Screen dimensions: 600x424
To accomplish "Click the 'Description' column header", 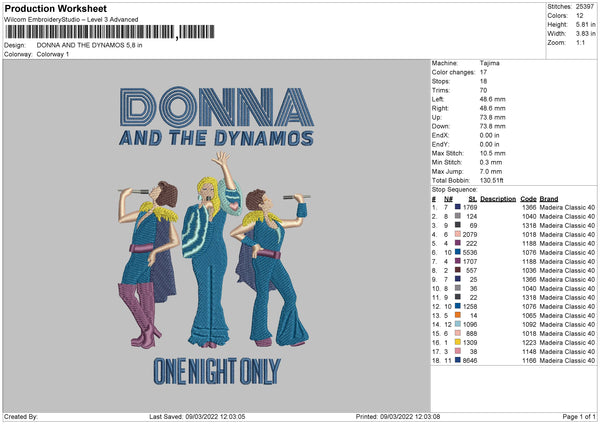I will [498, 199].
